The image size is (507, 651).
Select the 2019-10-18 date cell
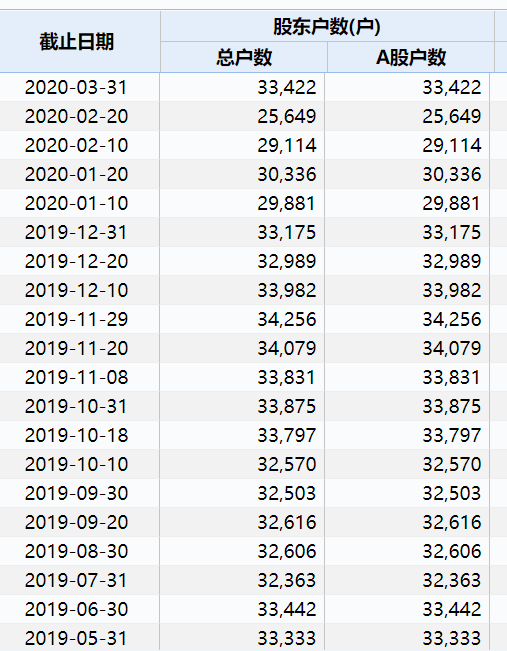coord(76,436)
